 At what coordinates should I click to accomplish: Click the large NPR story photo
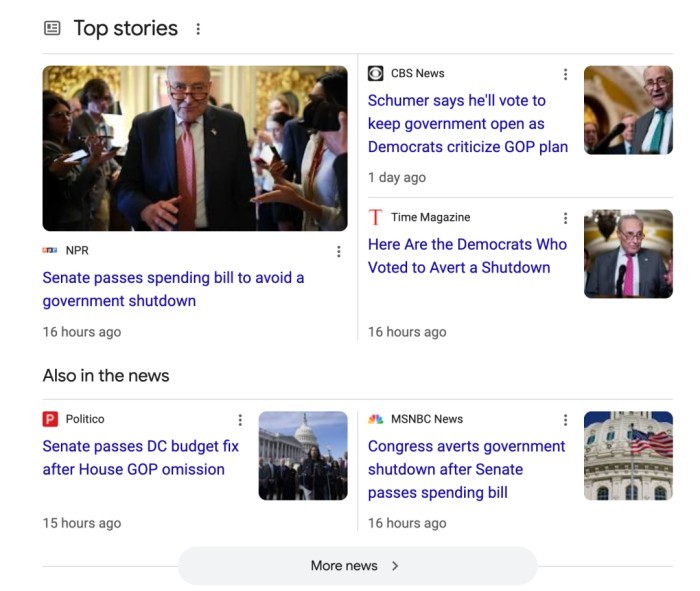click(x=195, y=148)
